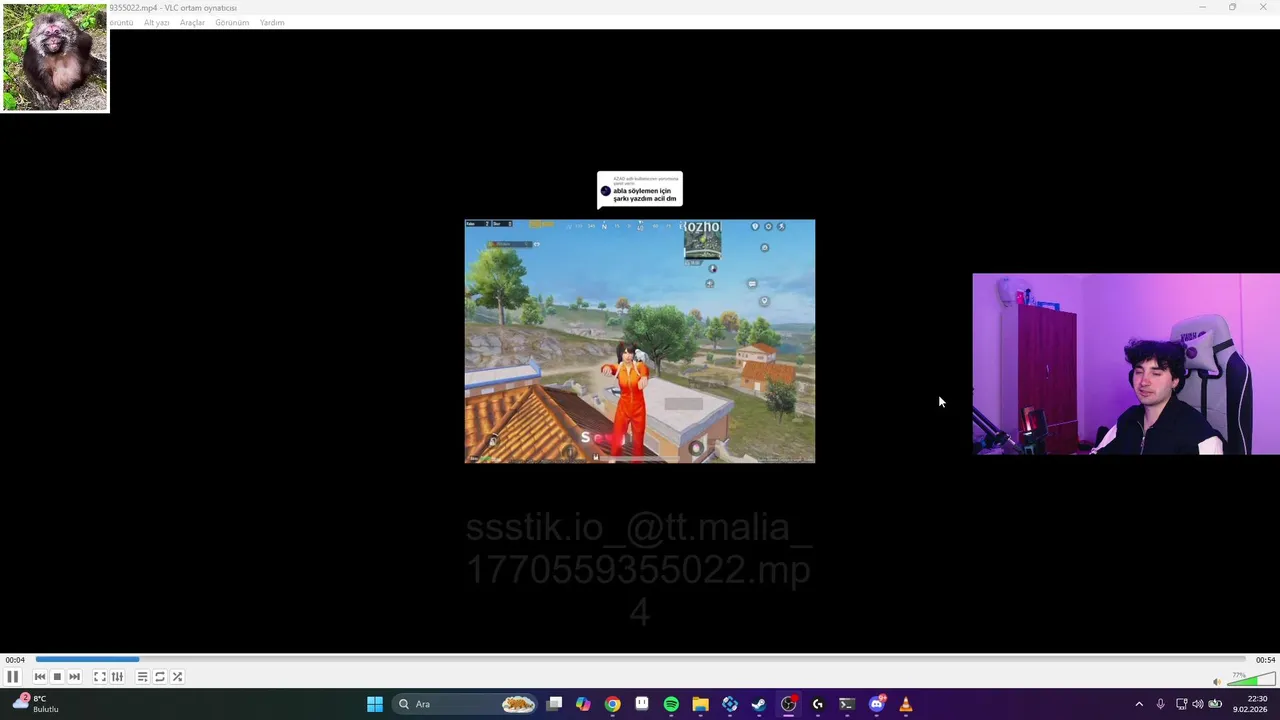This screenshot has height=720, width=1280.
Task: Launch Copilot from the taskbar
Action: tap(583, 704)
